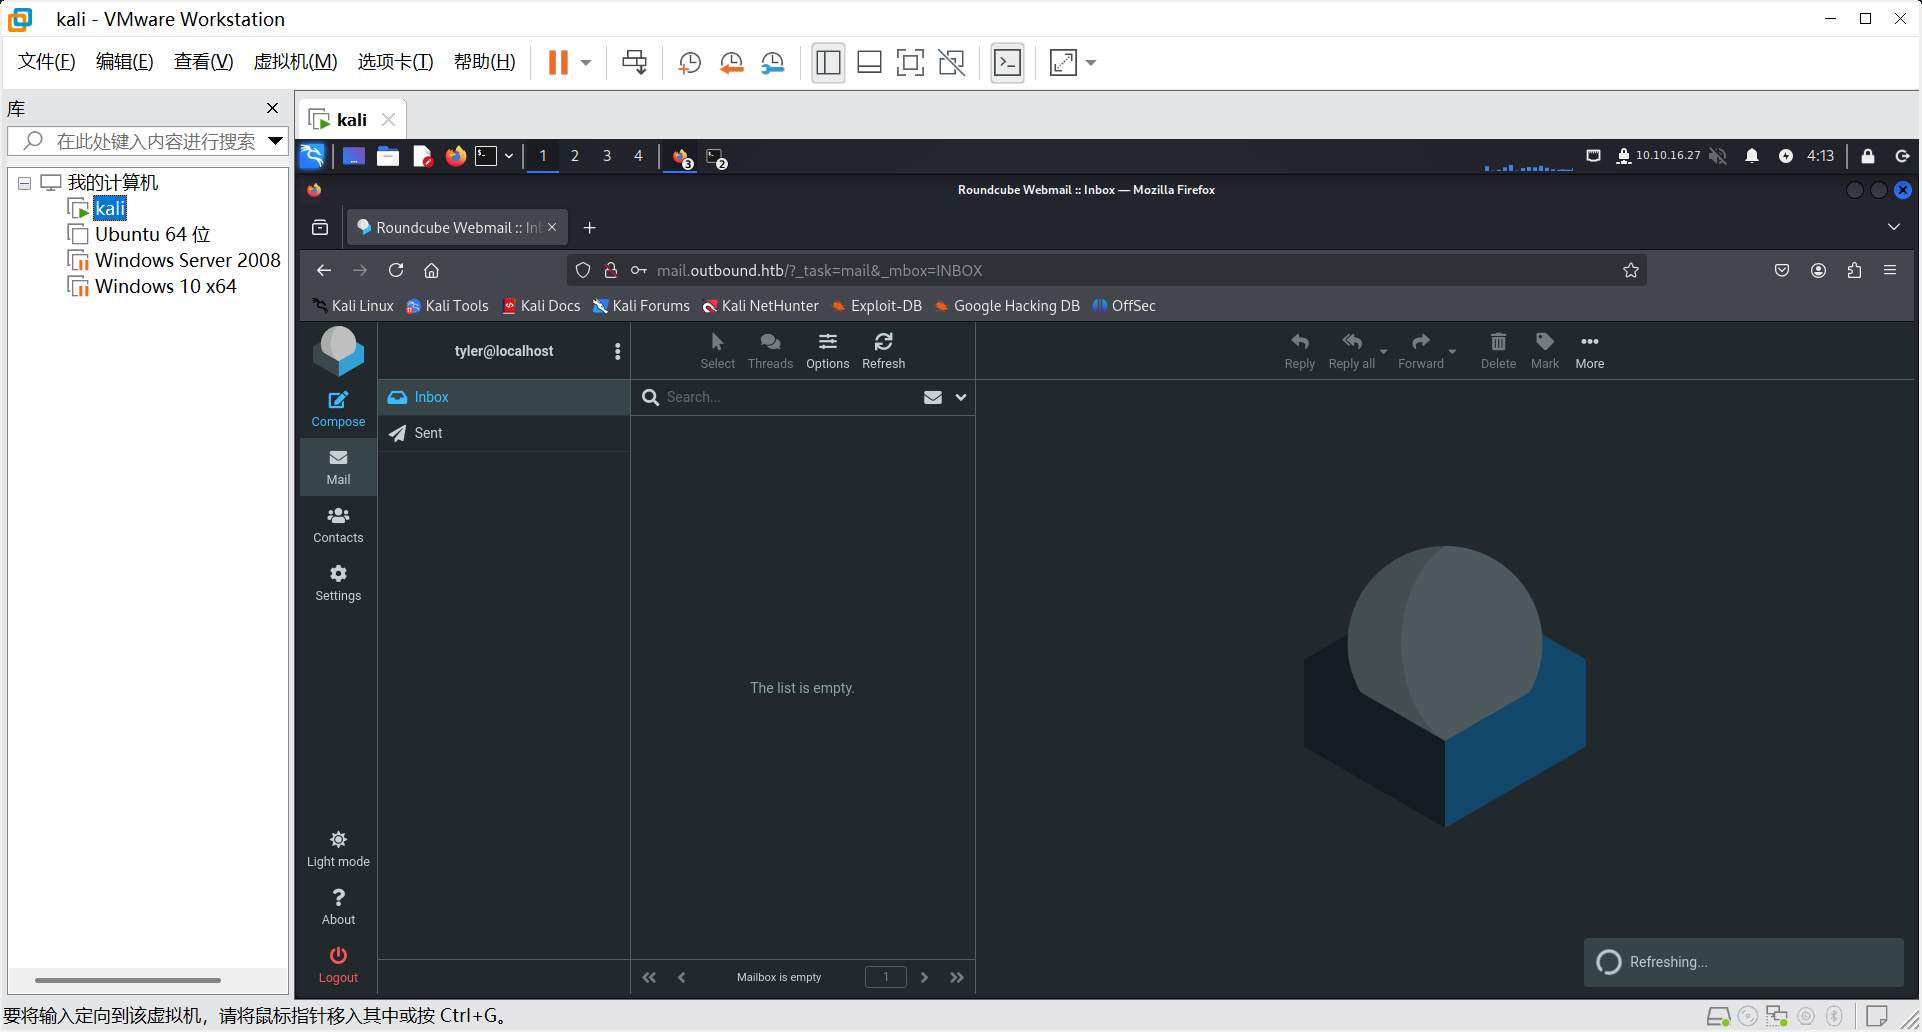The image size is (1922, 1032).
Task: Select the Inbox folder
Action: pyautogui.click(x=503, y=397)
